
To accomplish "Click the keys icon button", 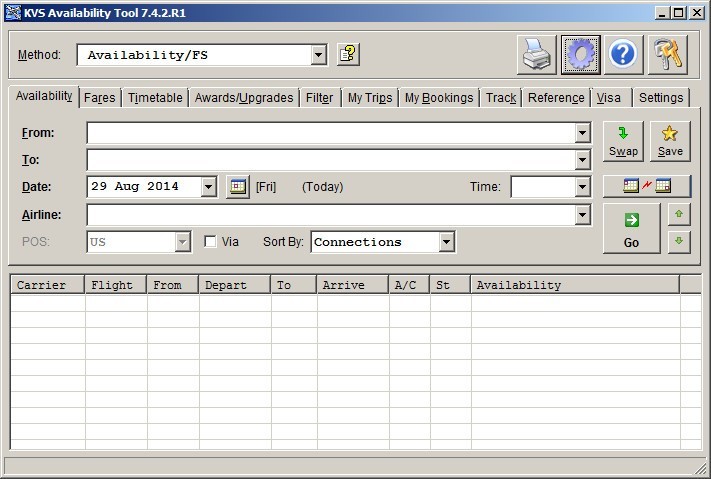I will 667,54.
